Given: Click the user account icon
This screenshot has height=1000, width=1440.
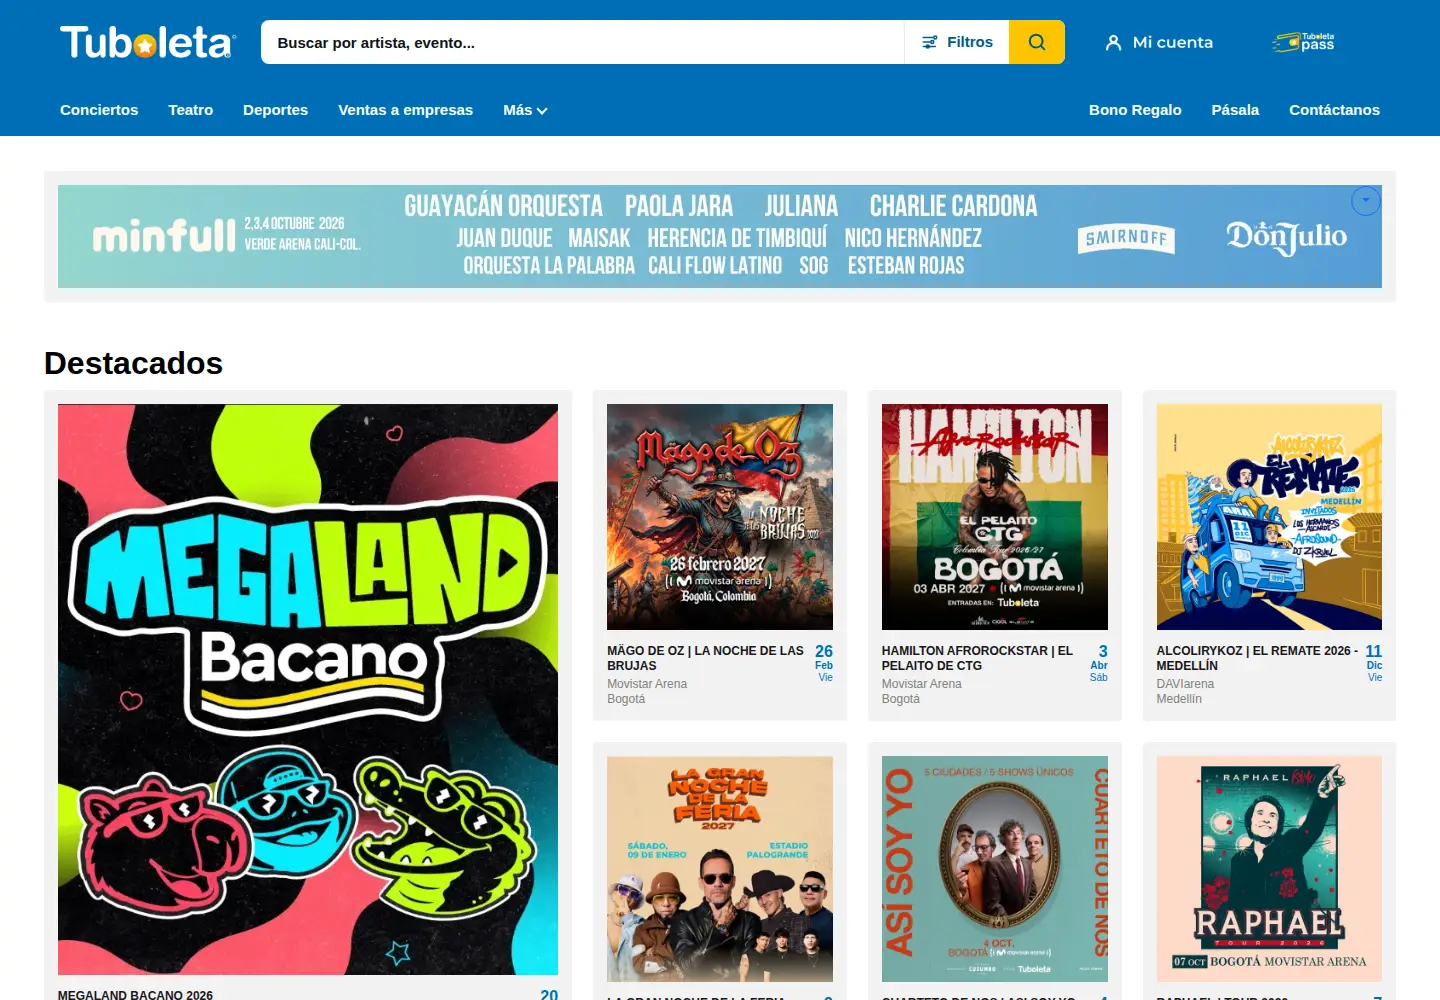Looking at the screenshot, I should (x=1113, y=43).
